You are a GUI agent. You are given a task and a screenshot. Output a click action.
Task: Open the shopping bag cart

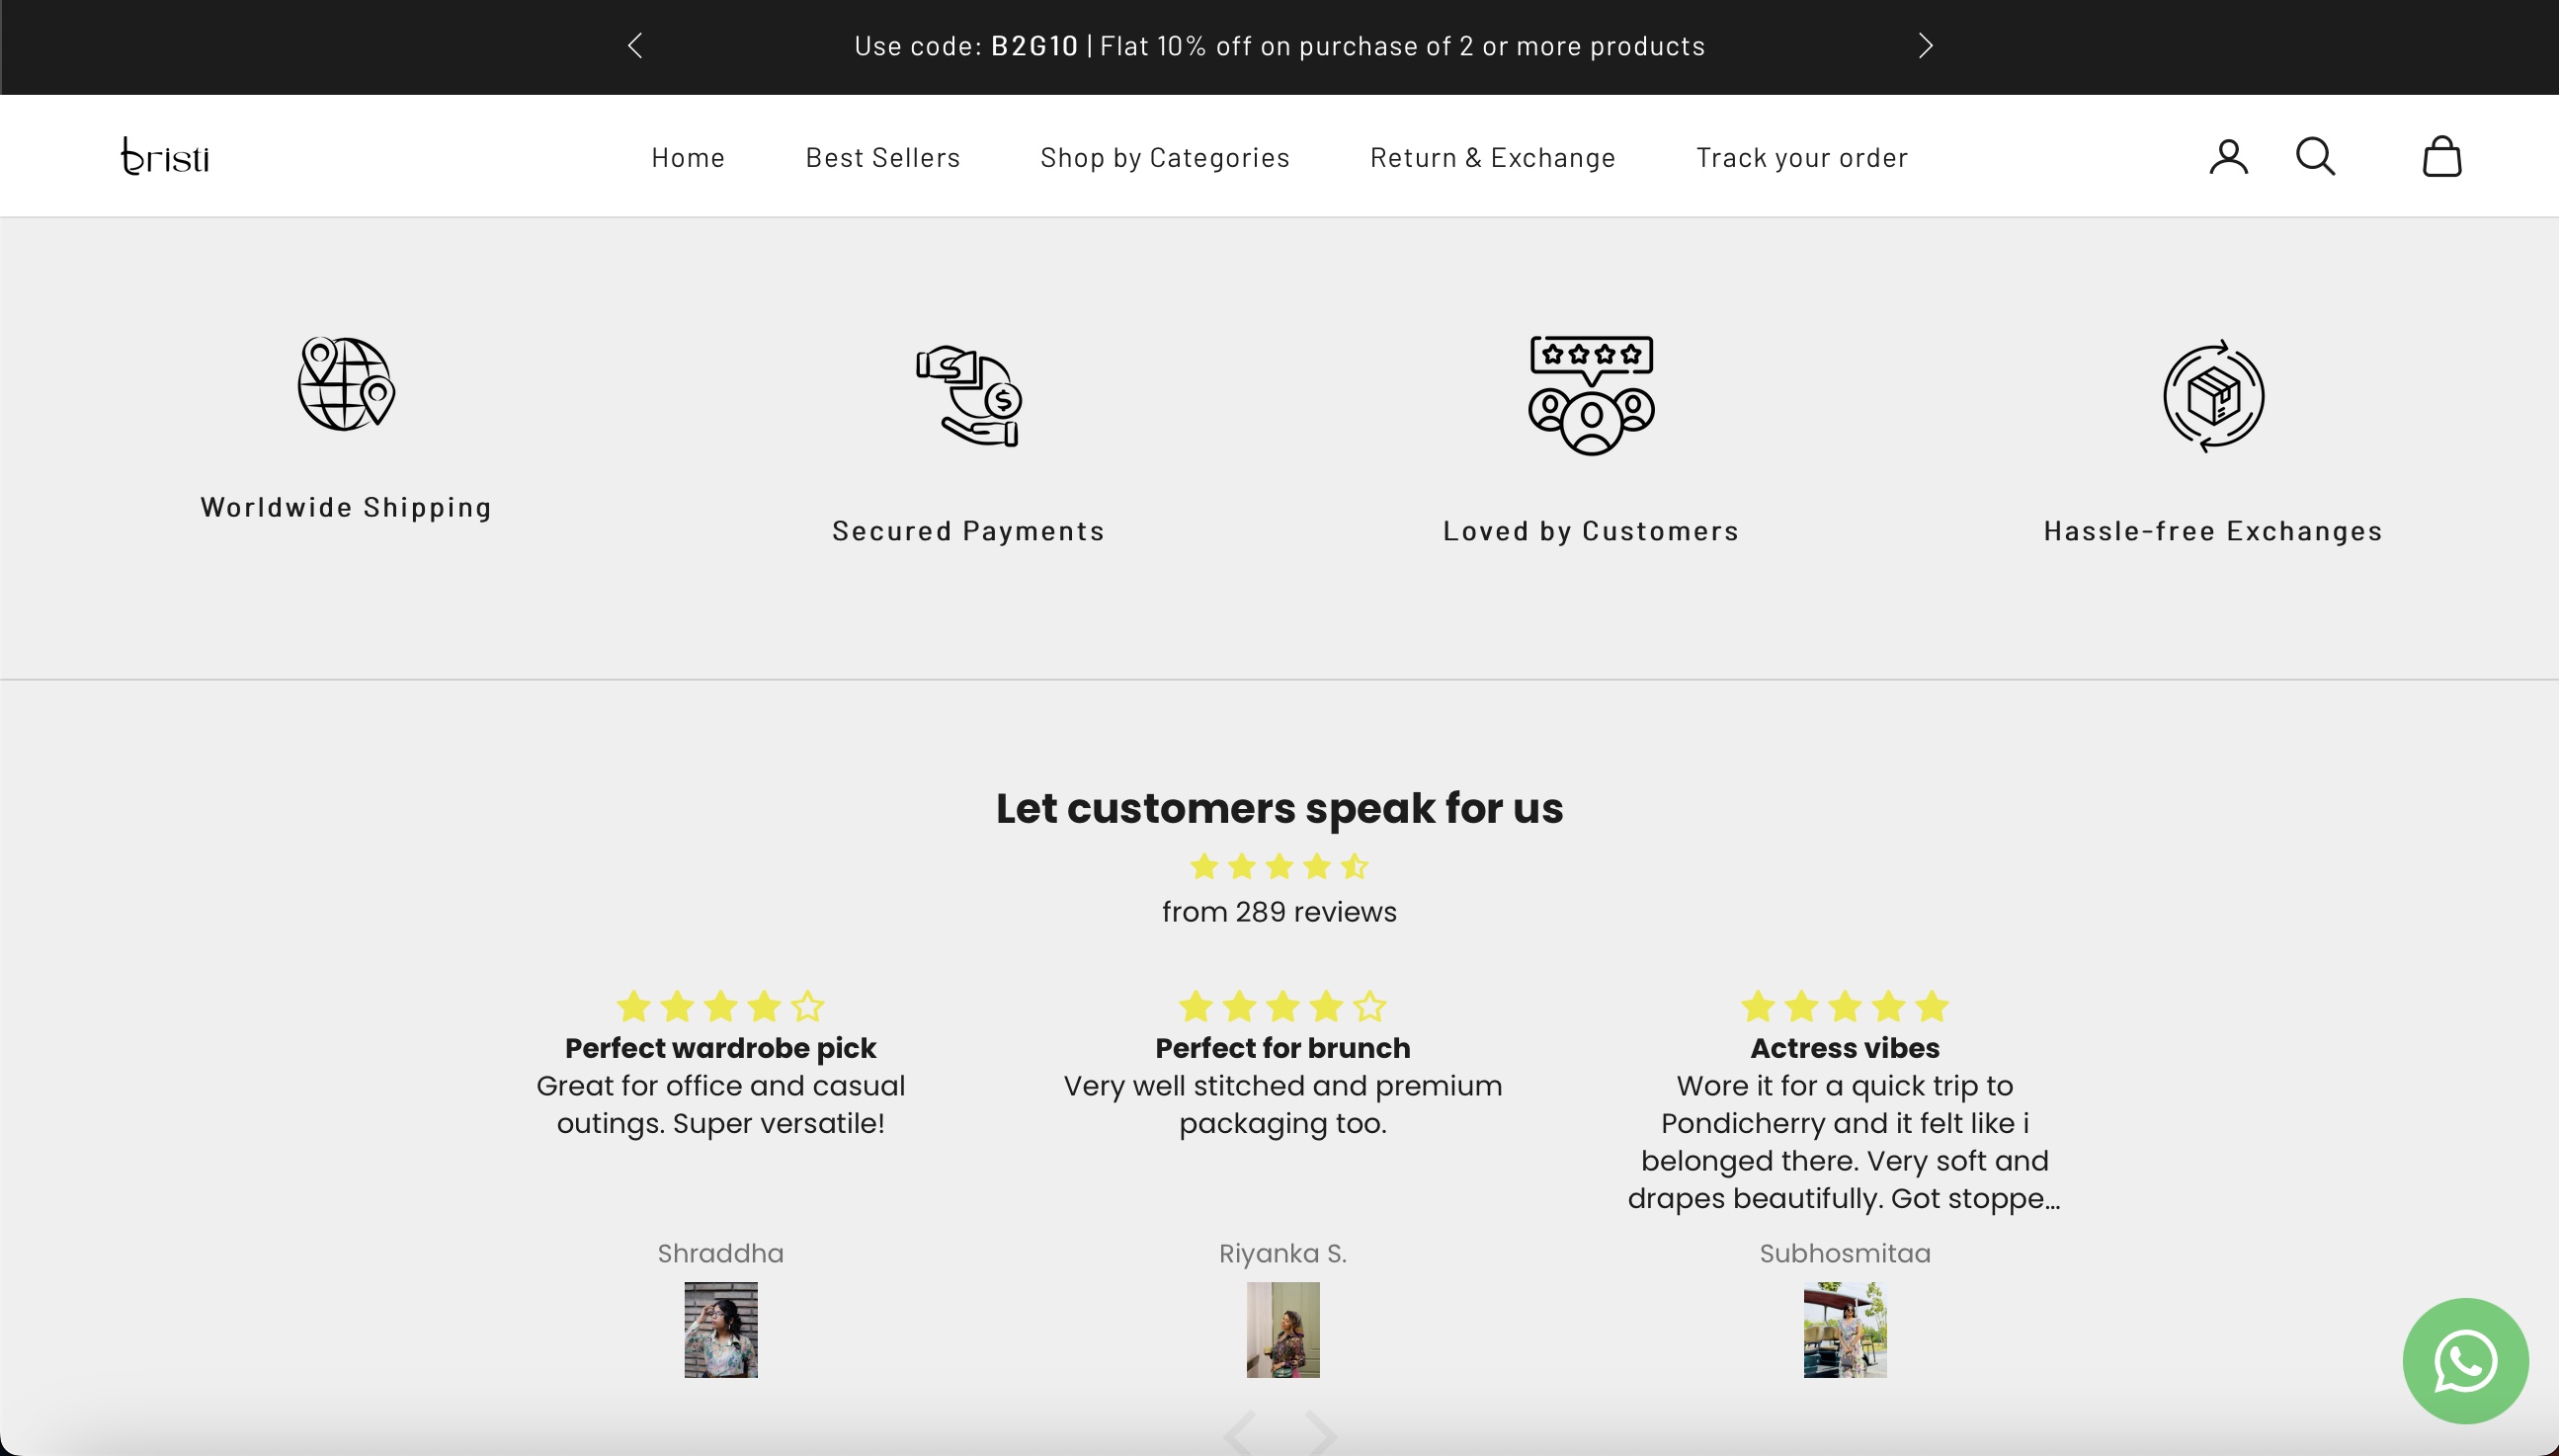coord(2441,157)
